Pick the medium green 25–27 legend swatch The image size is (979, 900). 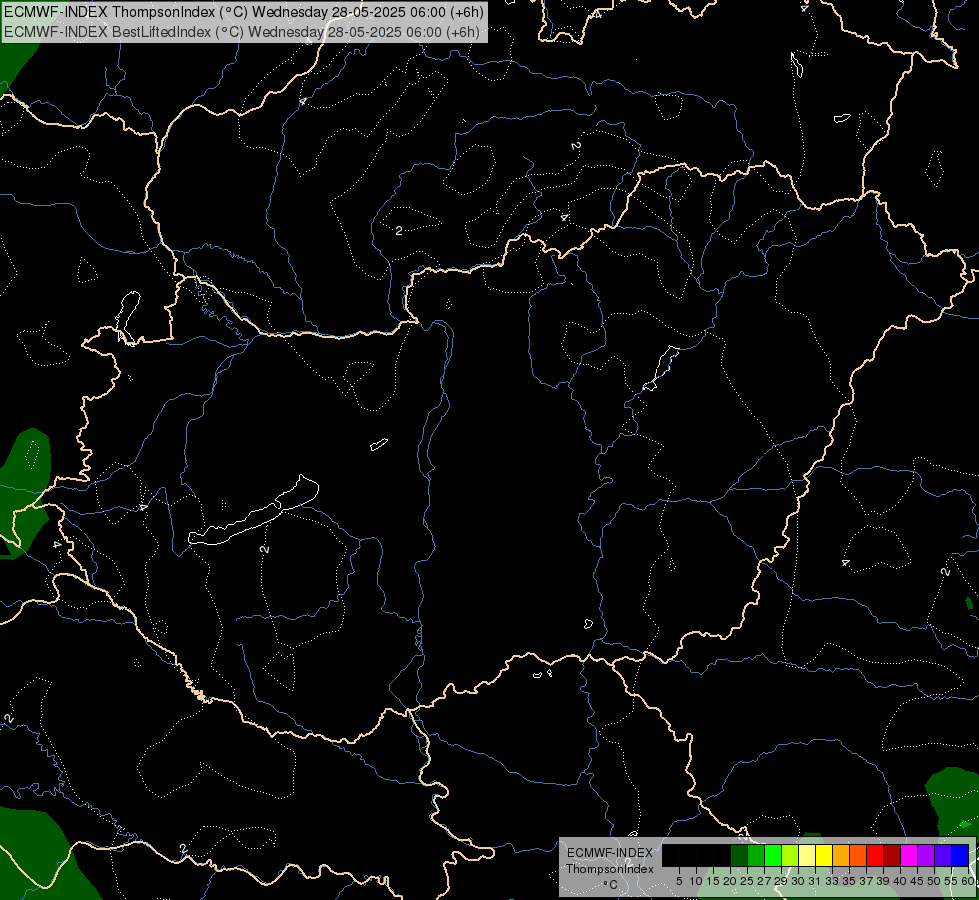755,855
